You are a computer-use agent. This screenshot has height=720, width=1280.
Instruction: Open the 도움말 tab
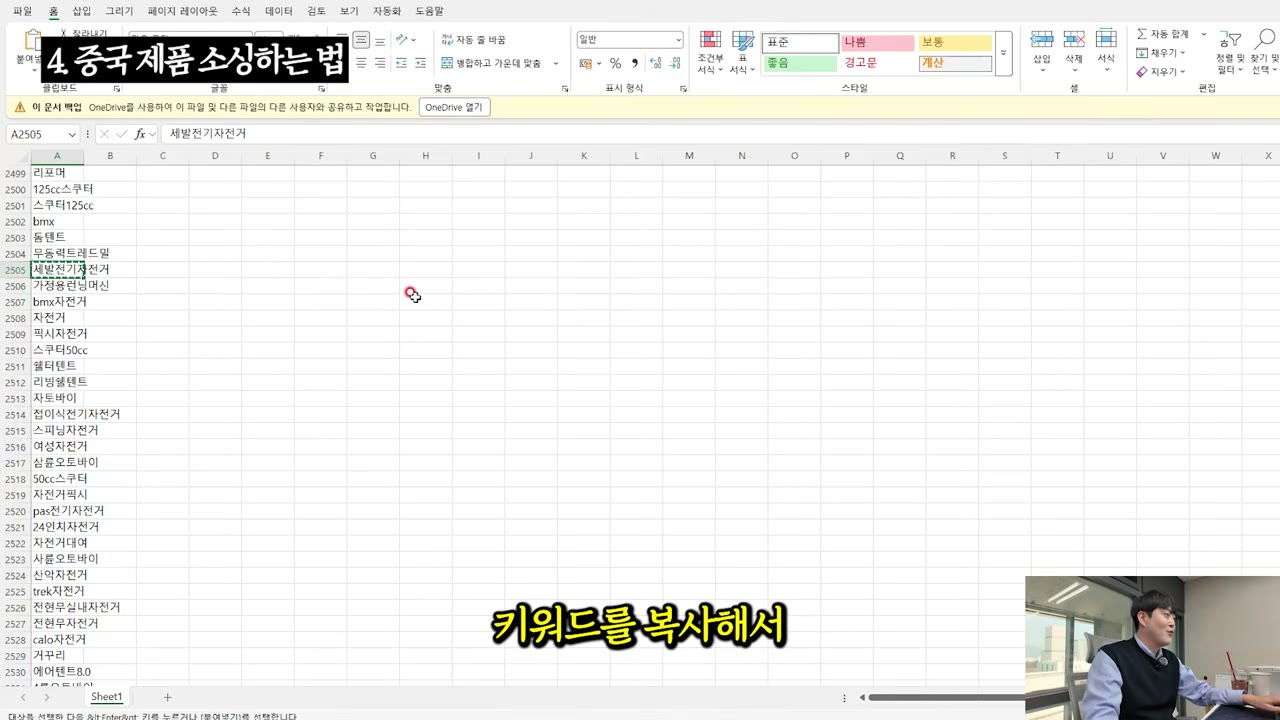pyautogui.click(x=429, y=11)
